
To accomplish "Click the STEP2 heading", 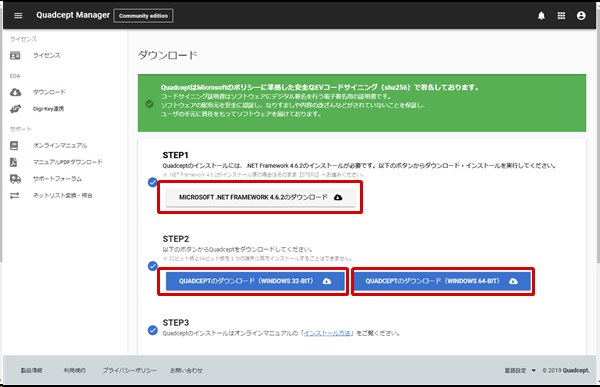I will pos(176,239).
